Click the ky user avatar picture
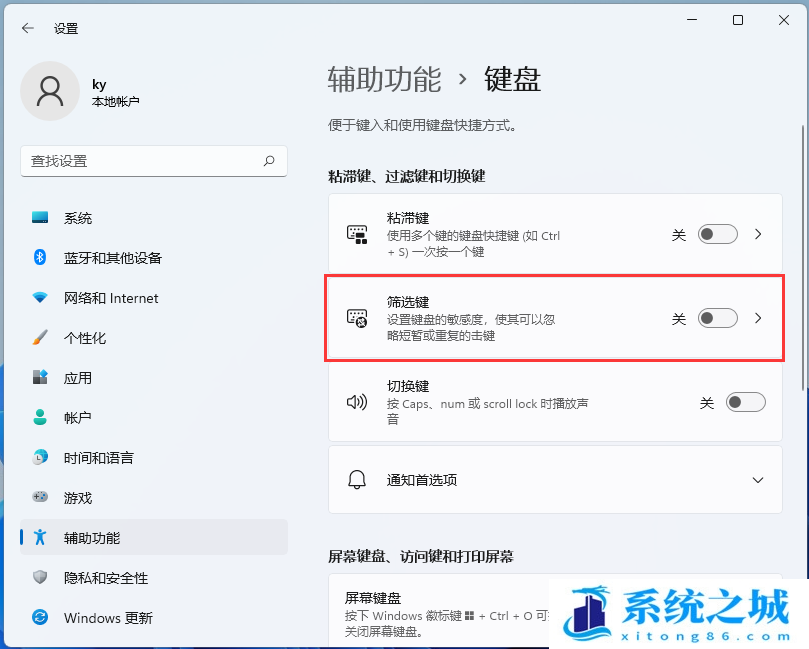Viewport: 809px width, 649px height. click(x=50, y=91)
